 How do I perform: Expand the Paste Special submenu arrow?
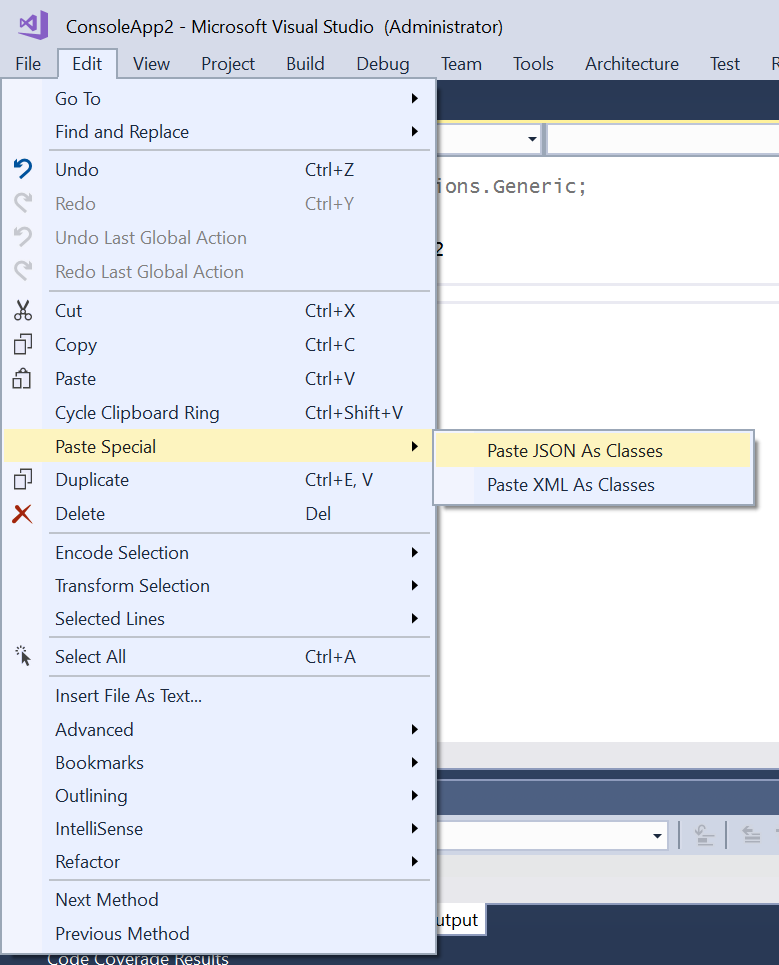click(x=417, y=446)
